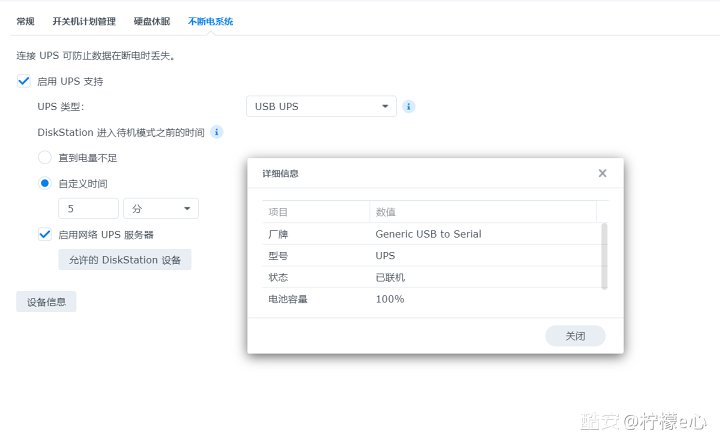Click the detail dialog vertical scrollbar
Viewport: 720px width, 445px height.
coord(604,256)
